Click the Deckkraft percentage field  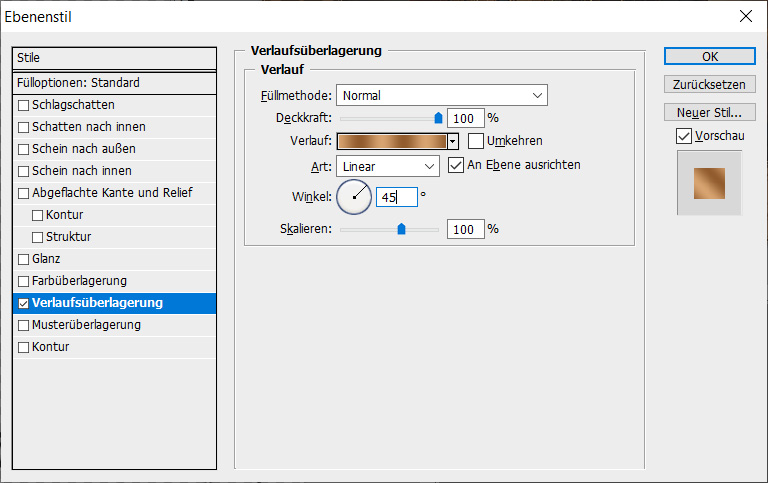pos(465,118)
